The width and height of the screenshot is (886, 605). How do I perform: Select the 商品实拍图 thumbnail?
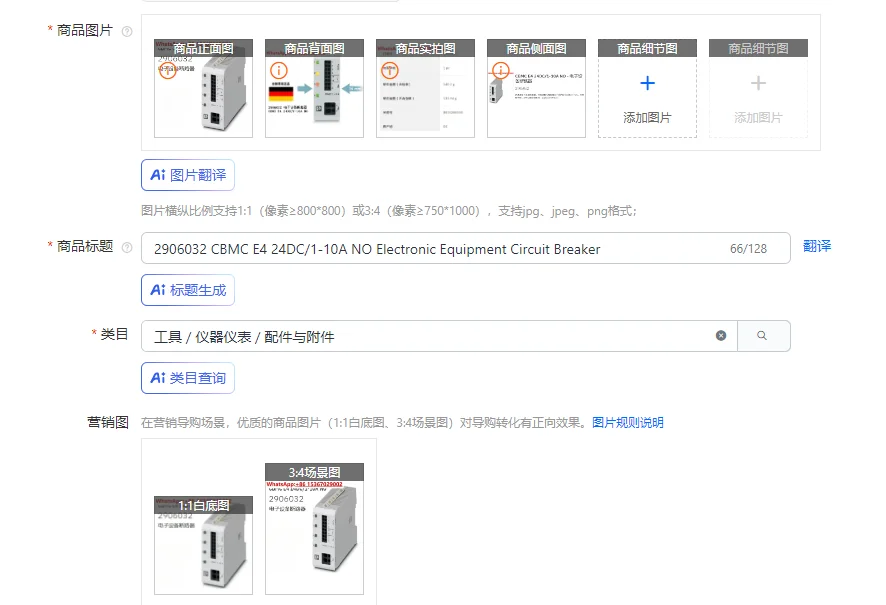425,88
